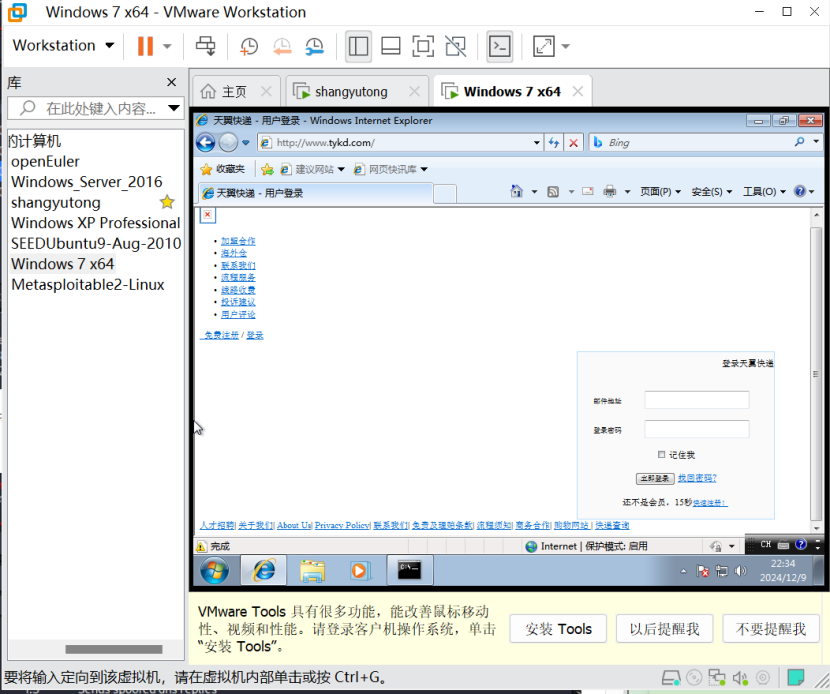
Task: Select the 天翼快递 - 用户登录 IE tab
Action: click(315, 193)
